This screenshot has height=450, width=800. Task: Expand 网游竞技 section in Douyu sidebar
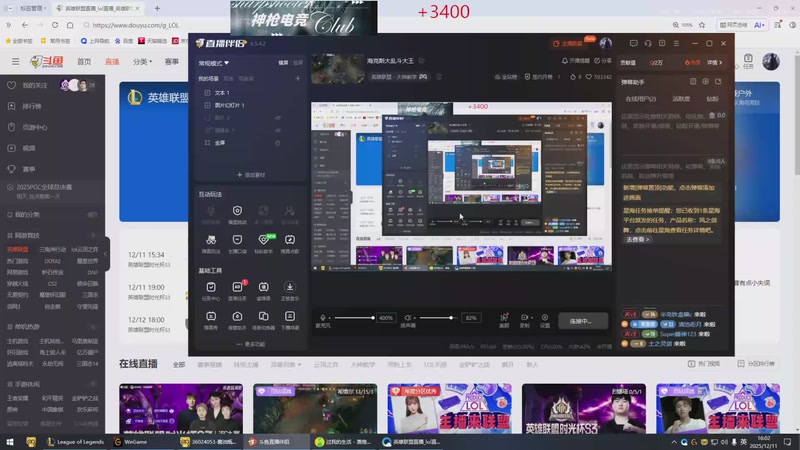pos(93,235)
